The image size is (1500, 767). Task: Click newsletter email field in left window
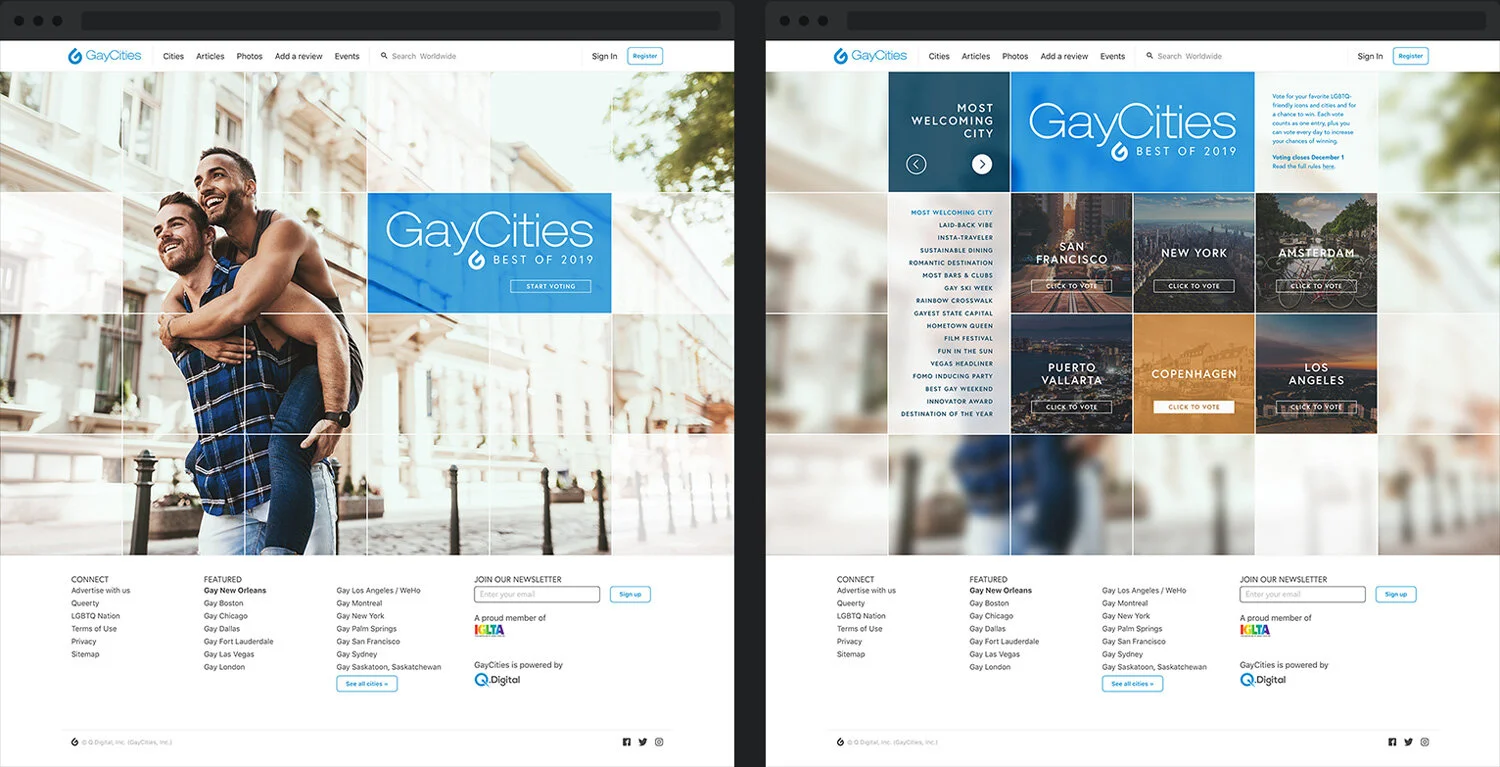pos(537,594)
